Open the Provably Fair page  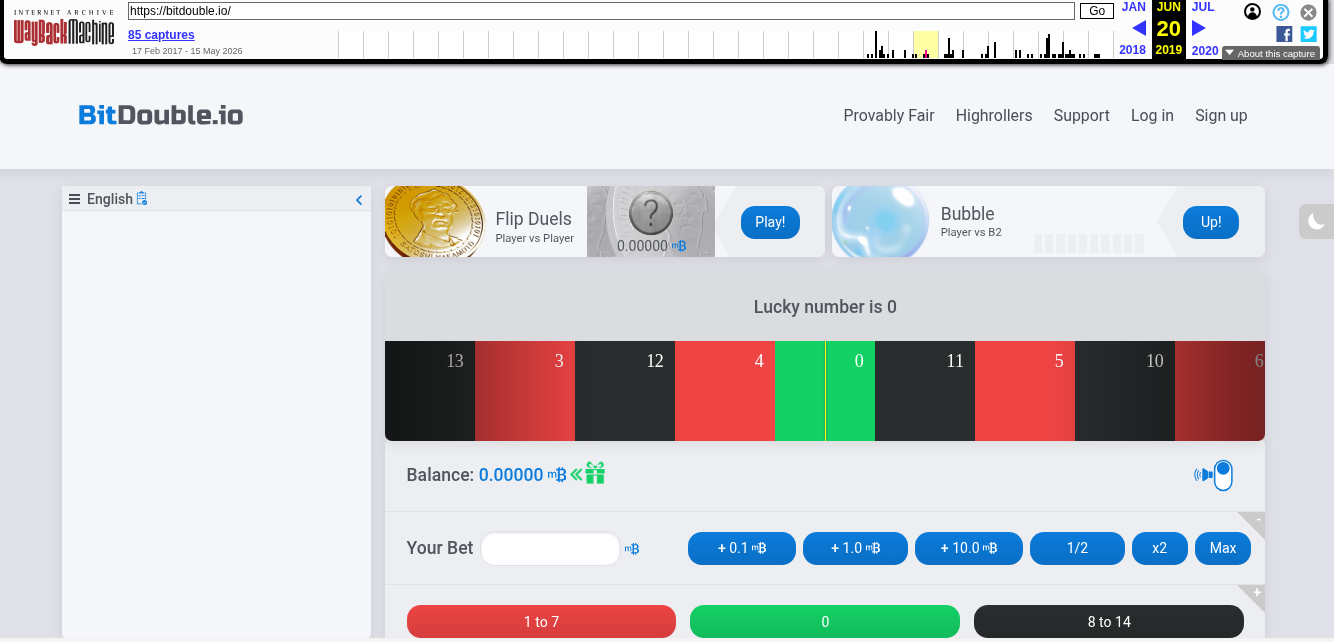(x=889, y=115)
